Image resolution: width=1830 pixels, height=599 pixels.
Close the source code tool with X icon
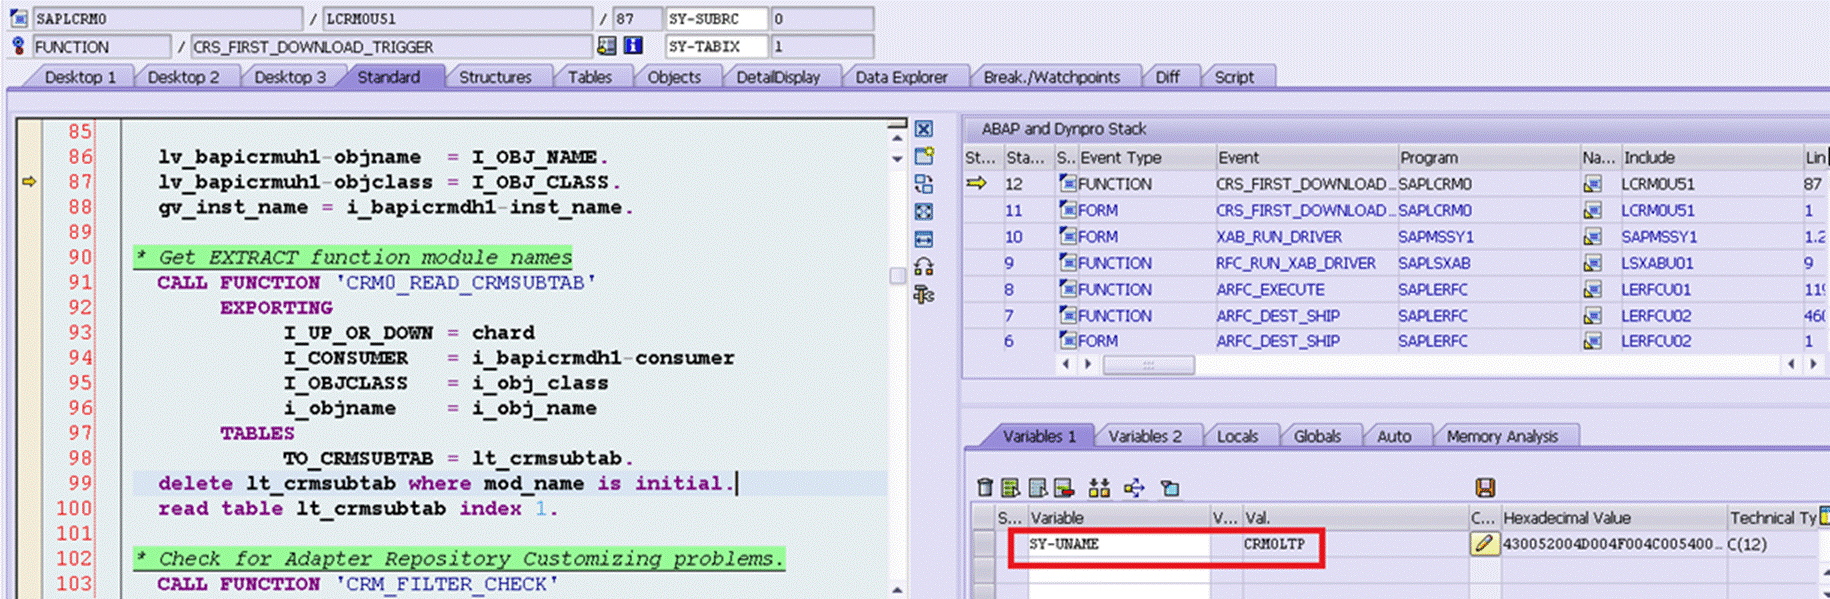924,129
